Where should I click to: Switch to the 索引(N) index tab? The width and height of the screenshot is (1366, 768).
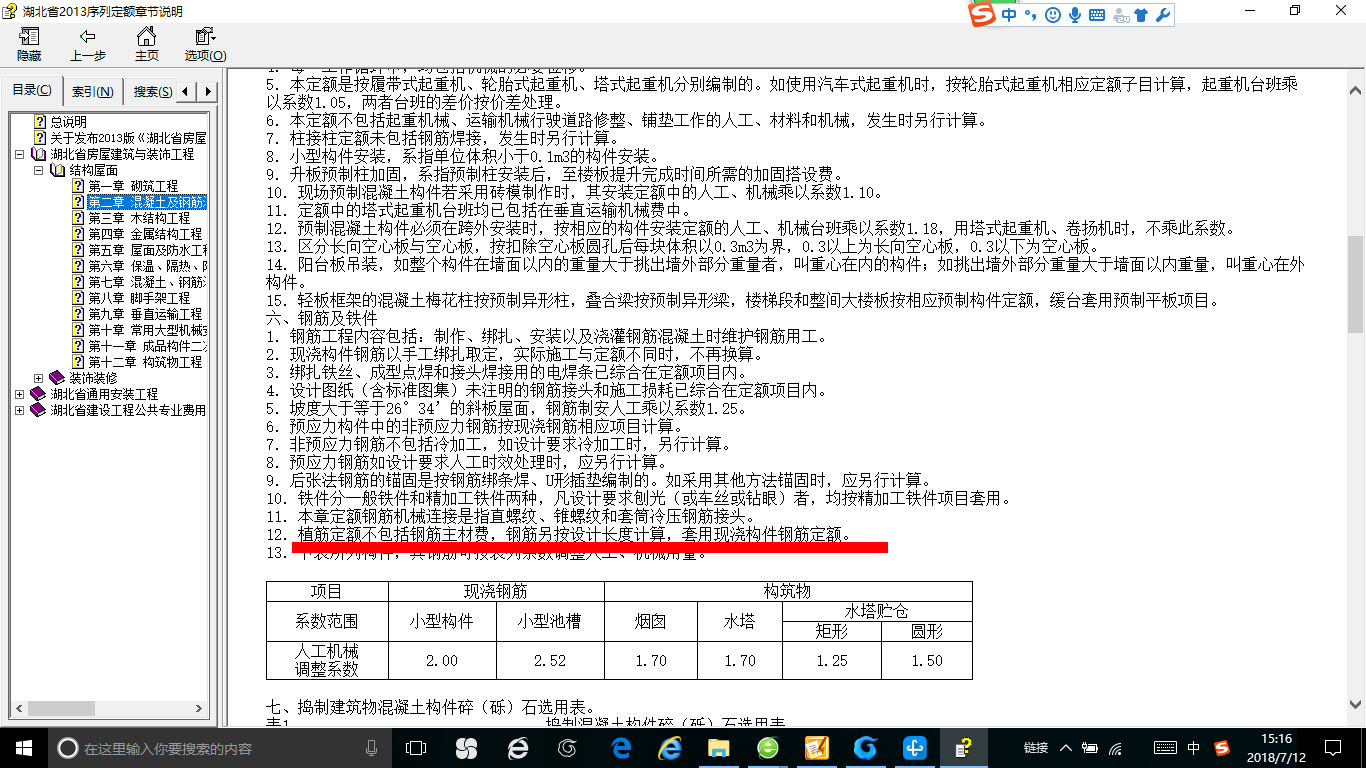[x=92, y=92]
